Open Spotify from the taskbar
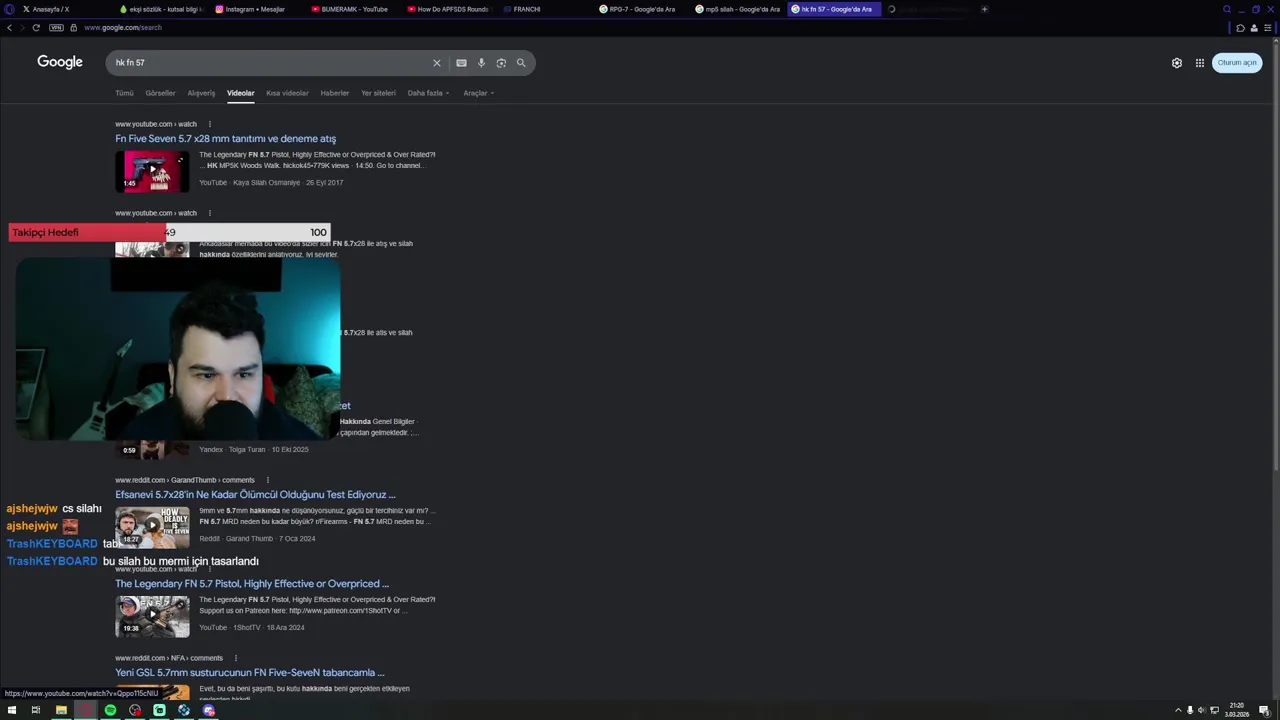 click(110, 710)
